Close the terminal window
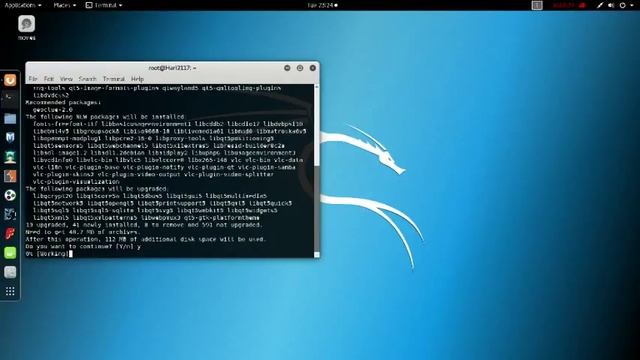This screenshot has width=640, height=360. point(313,68)
